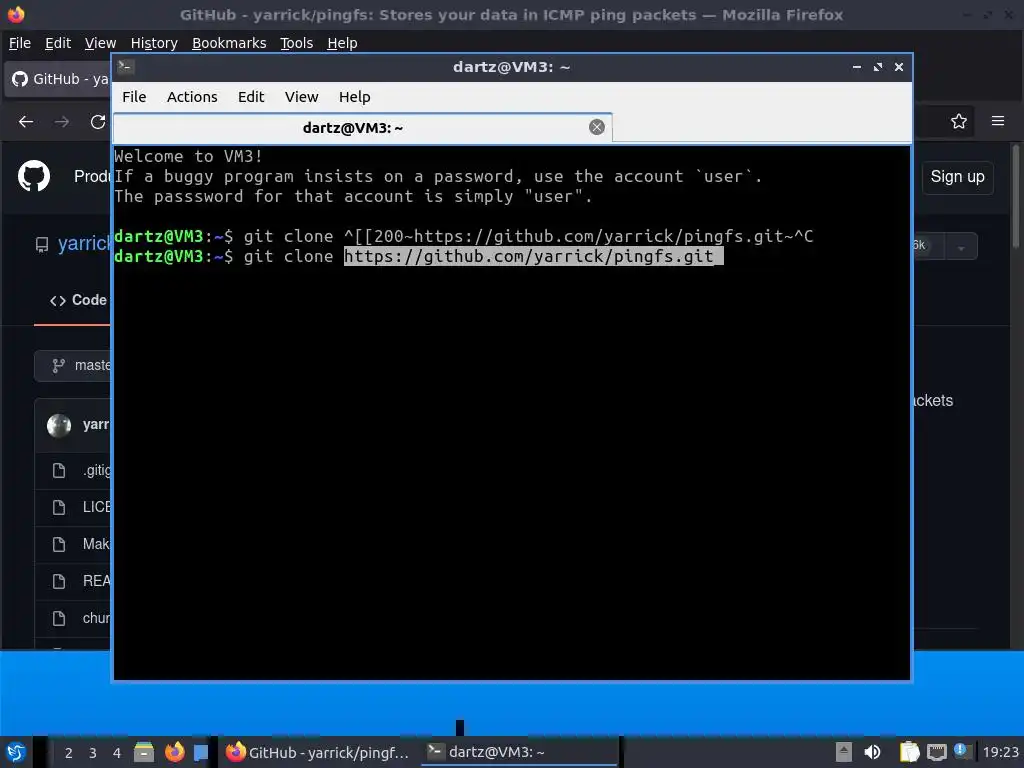Click the 'Welcome to VM3!' terminal line
Viewport: 1024px width, 768px height.
point(188,156)
